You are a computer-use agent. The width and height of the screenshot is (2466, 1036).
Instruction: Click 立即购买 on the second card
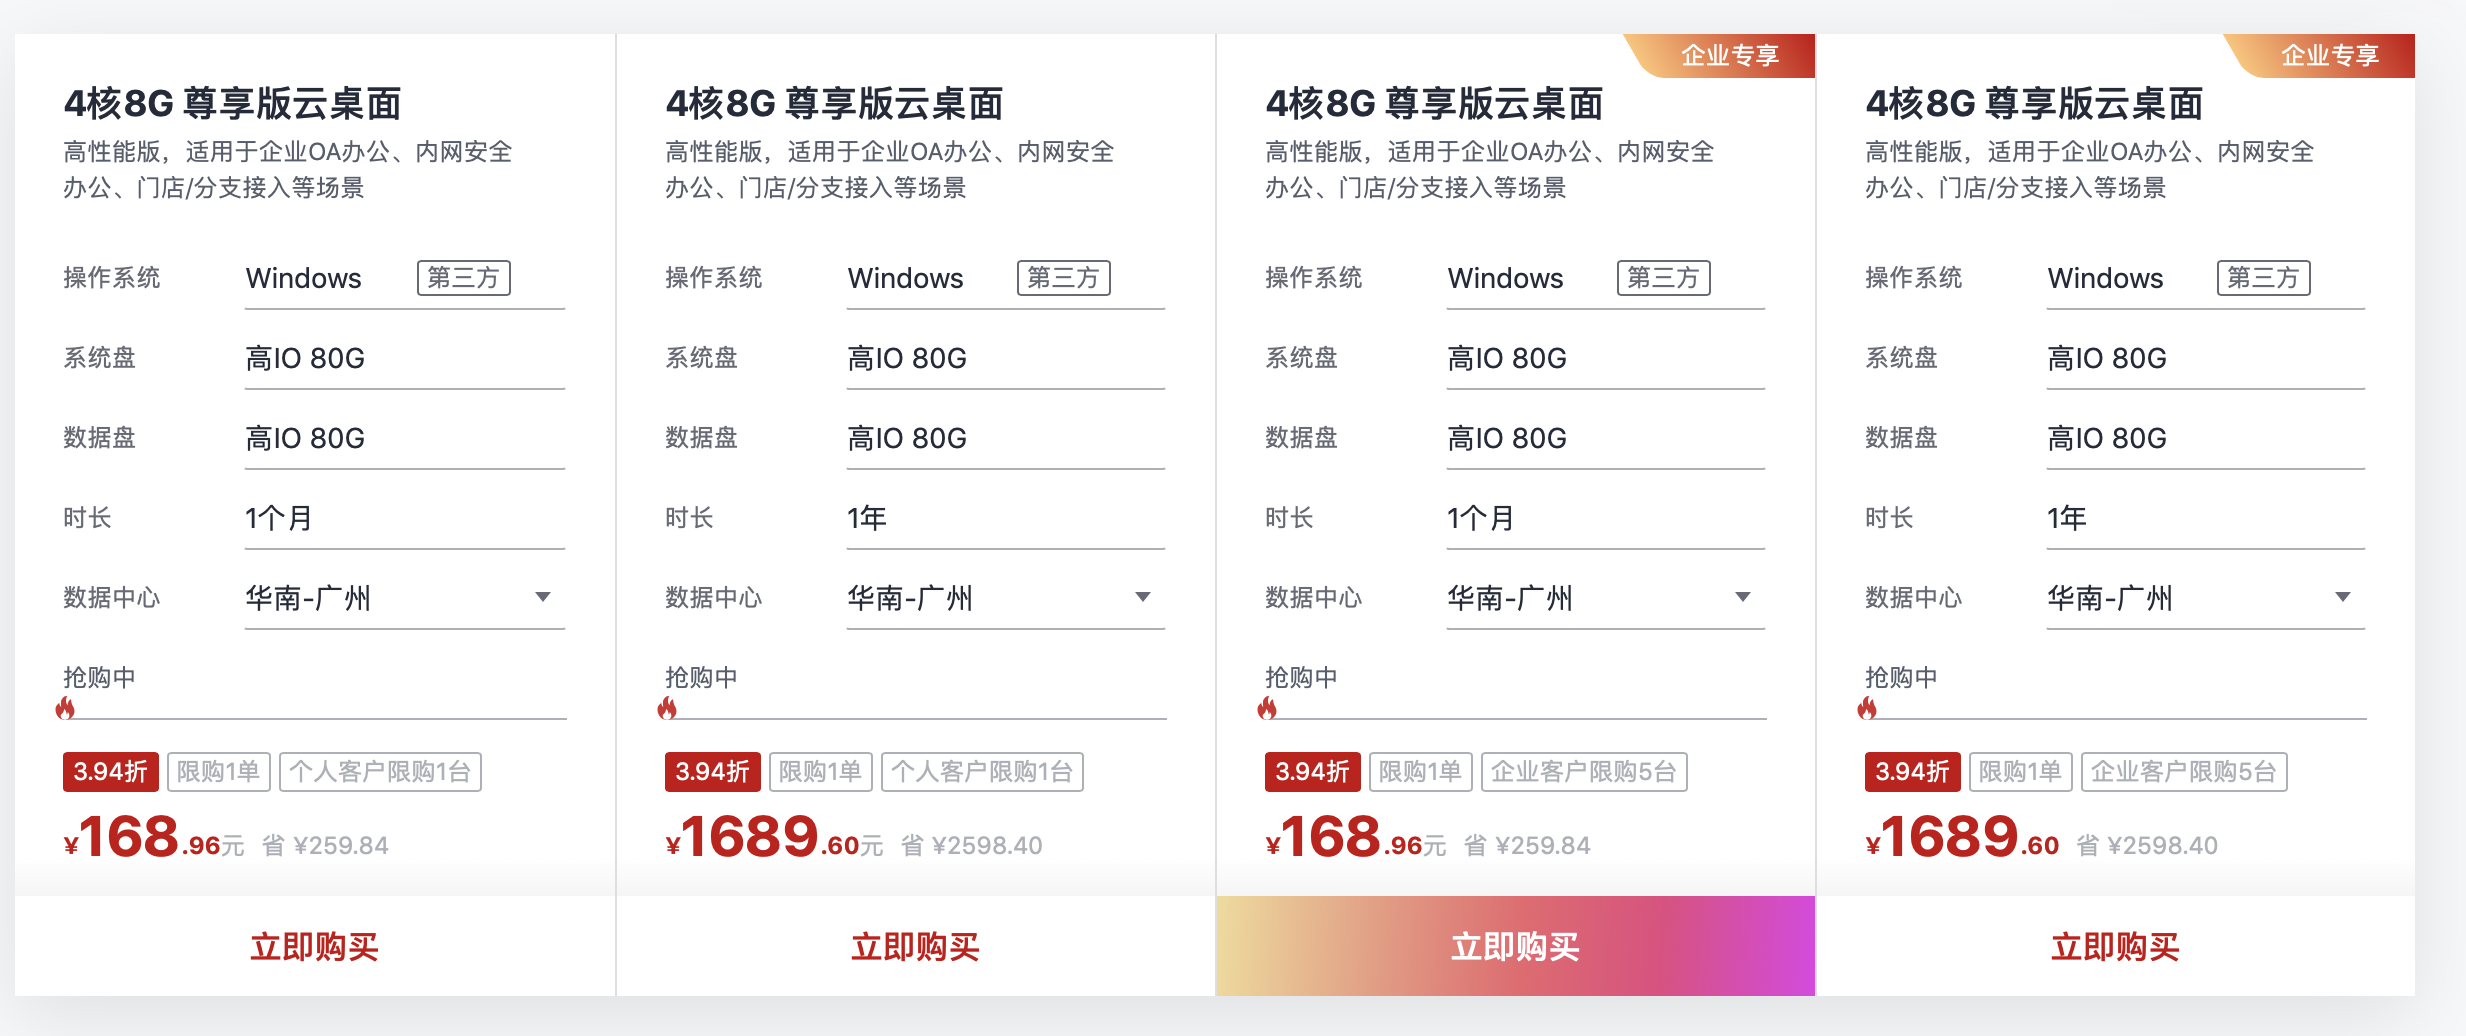pyautogui.click(x=914, y=947)
